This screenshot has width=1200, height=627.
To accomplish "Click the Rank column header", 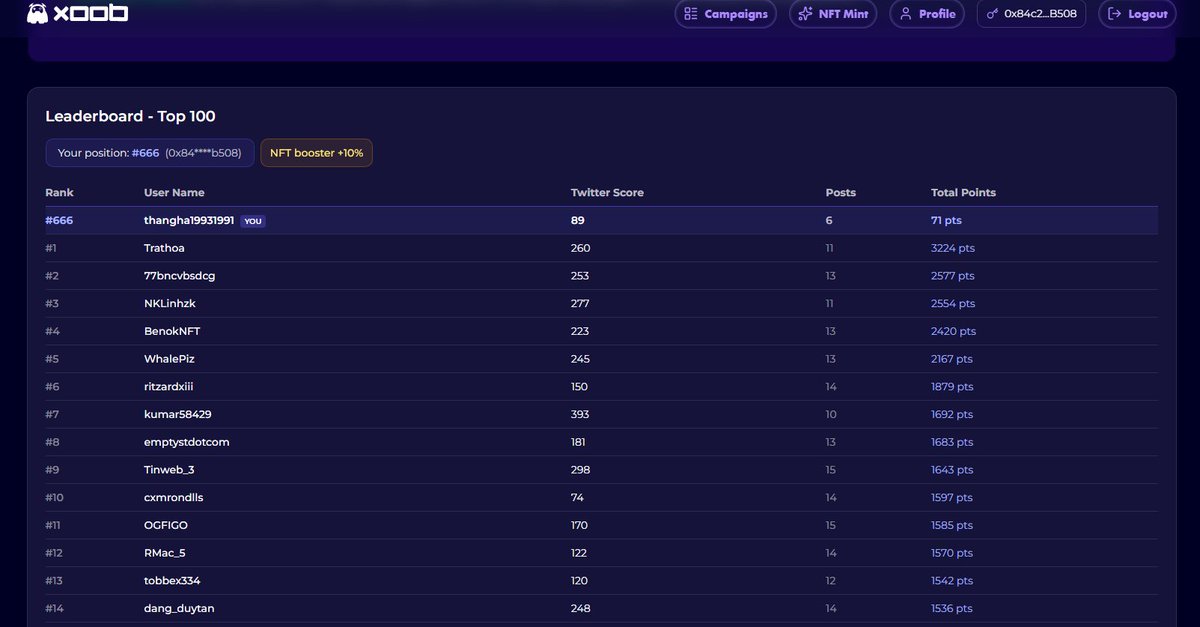I will tap(60, 192).
